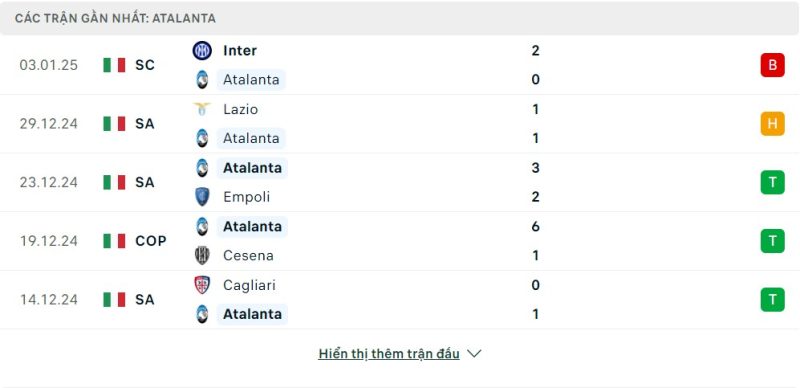Click the Cagliari club crest icon

point(202,285)
